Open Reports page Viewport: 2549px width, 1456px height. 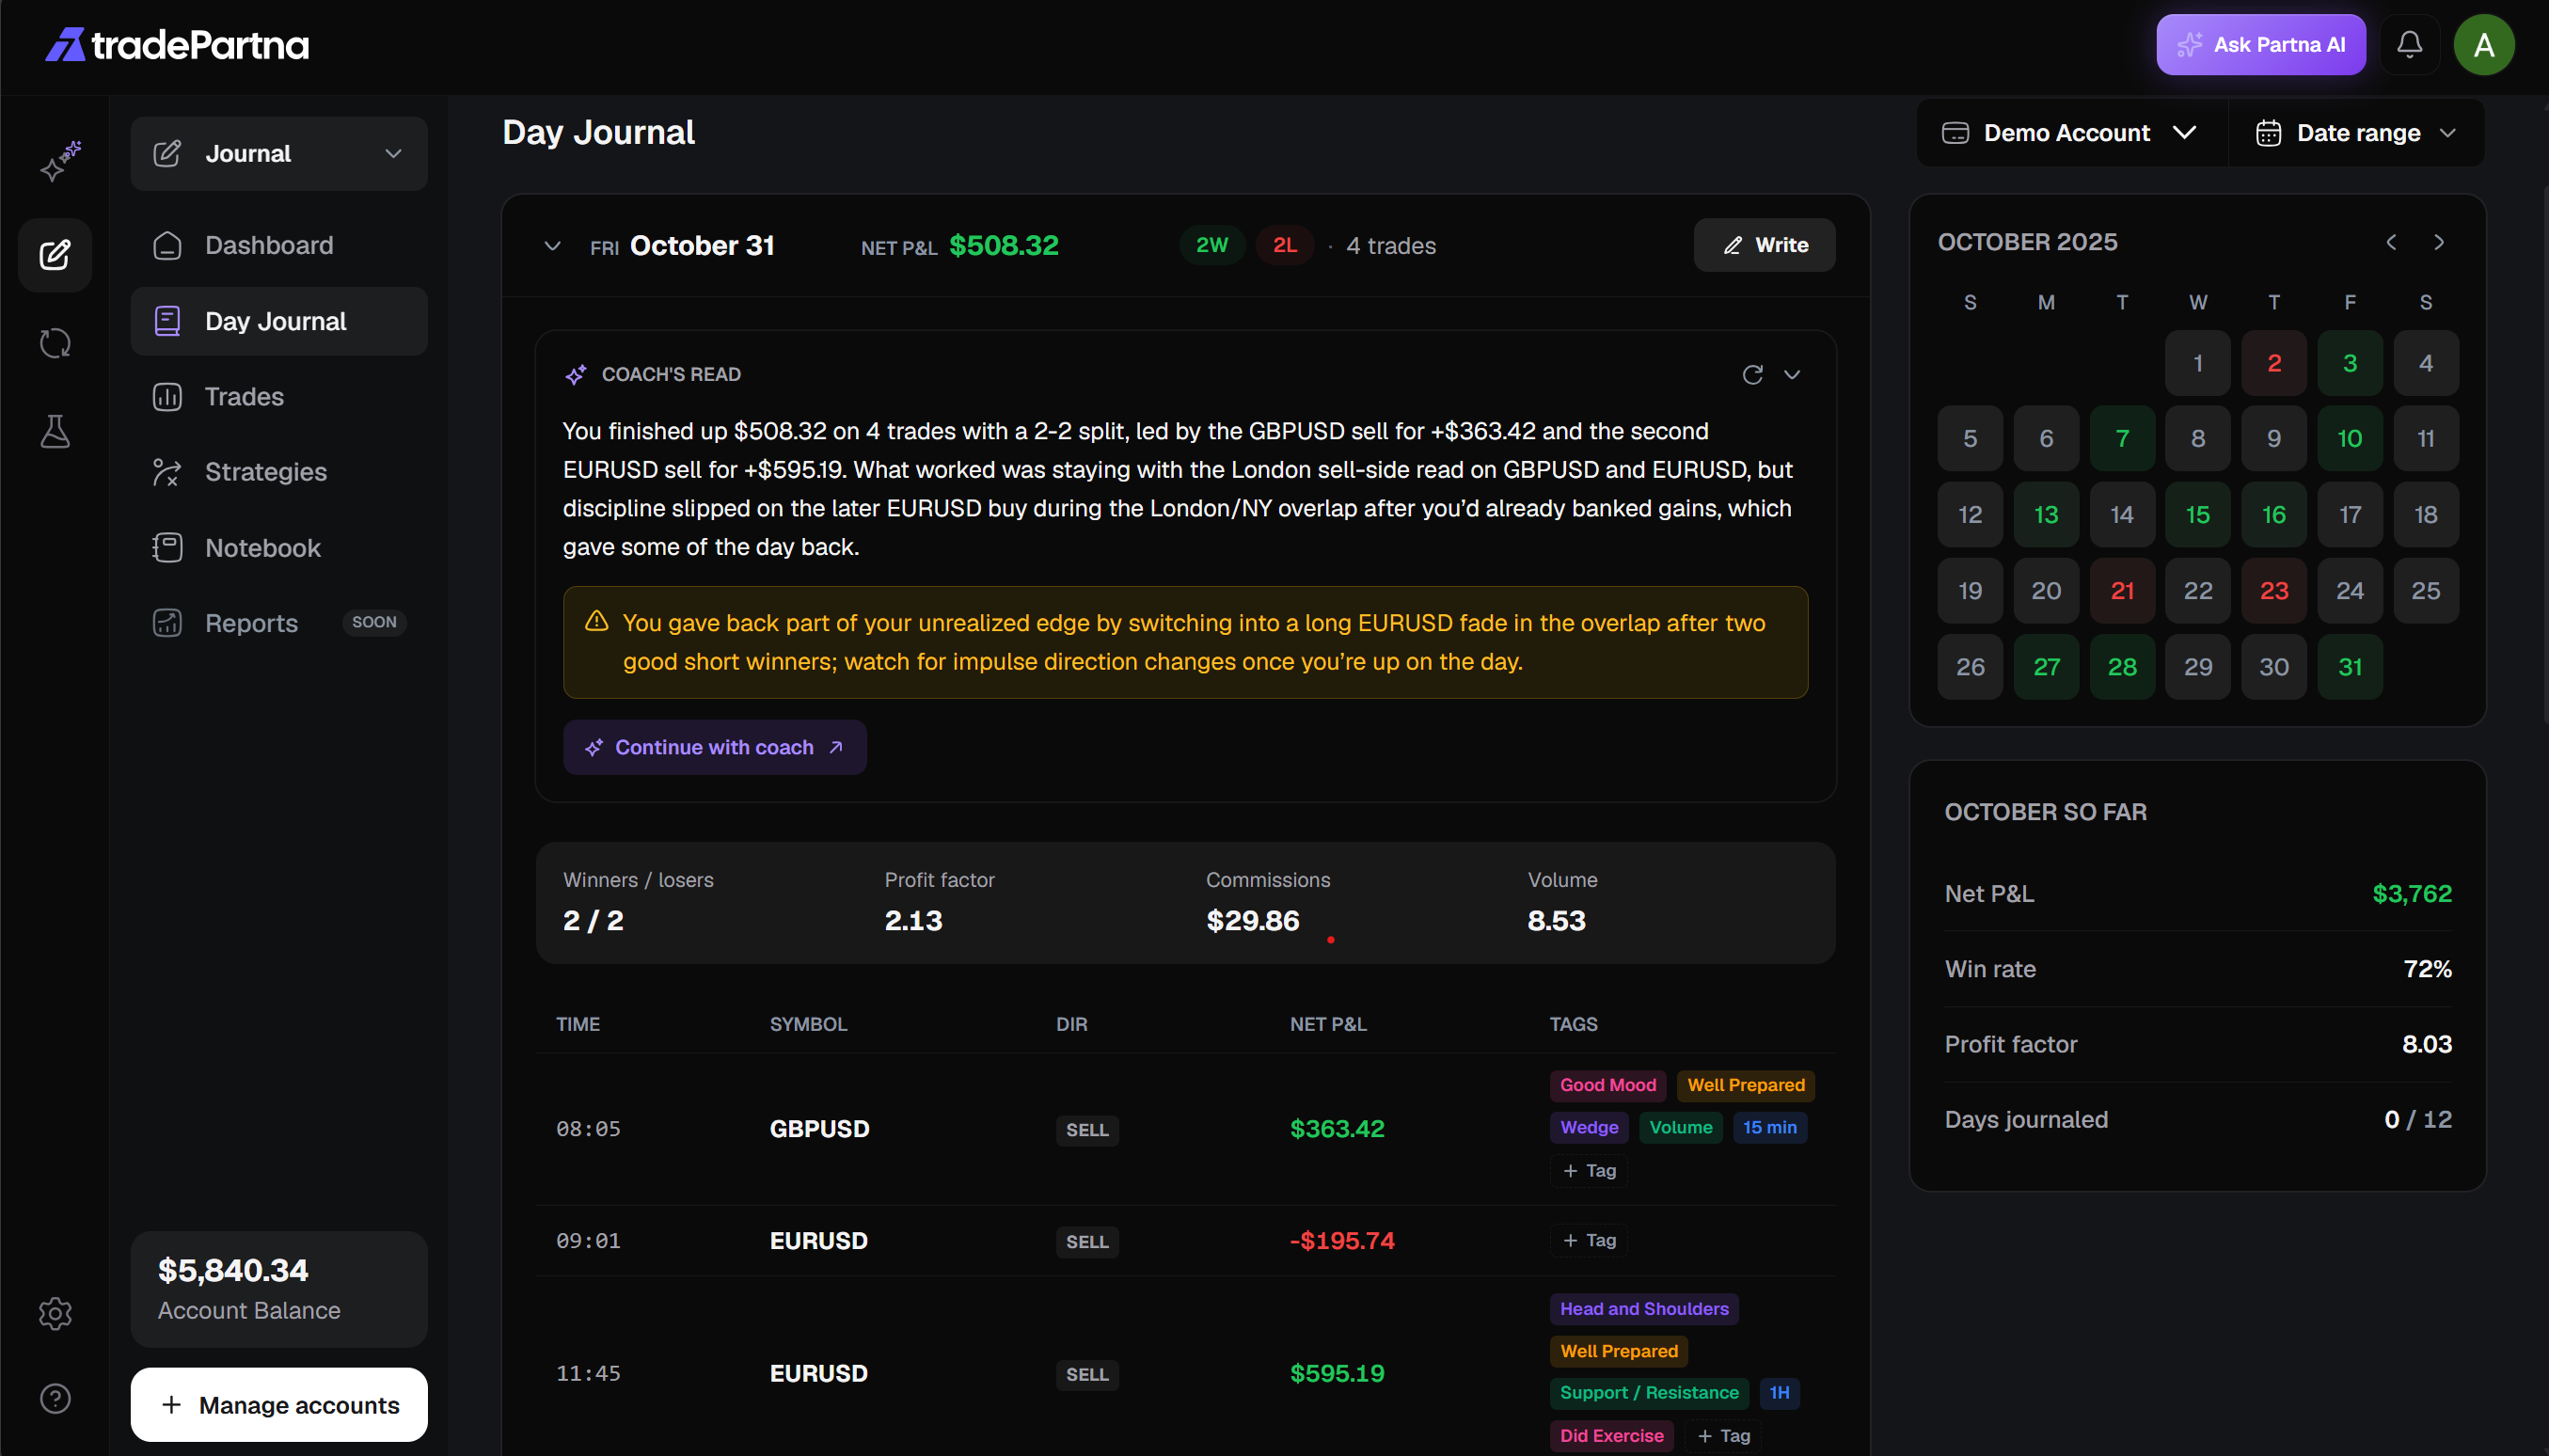point(279,623)
